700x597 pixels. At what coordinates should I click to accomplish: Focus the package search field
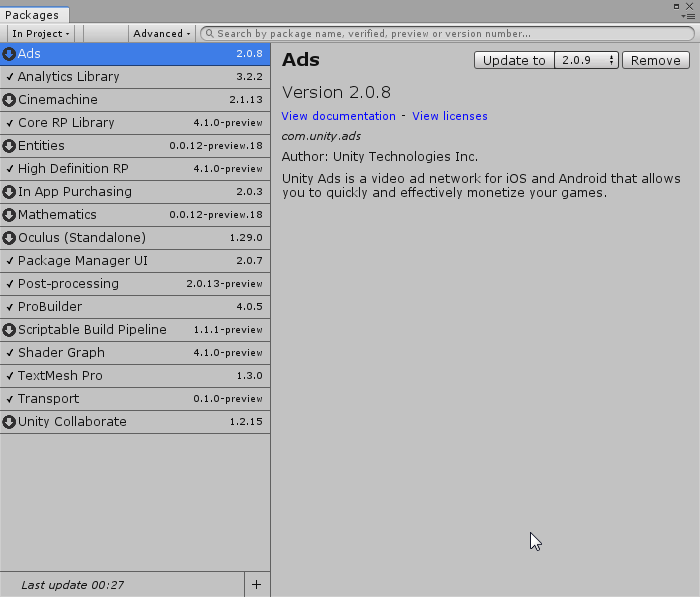point(447,33)
